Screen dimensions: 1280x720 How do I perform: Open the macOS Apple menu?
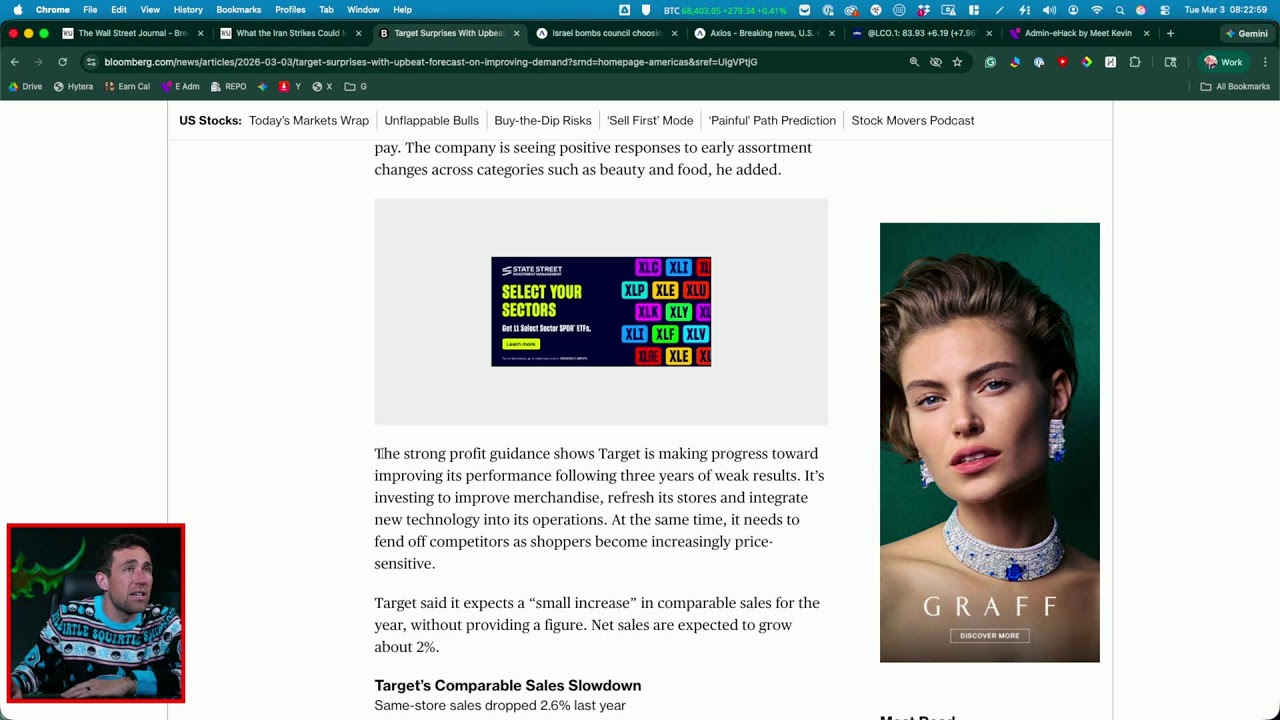point(17,10)
